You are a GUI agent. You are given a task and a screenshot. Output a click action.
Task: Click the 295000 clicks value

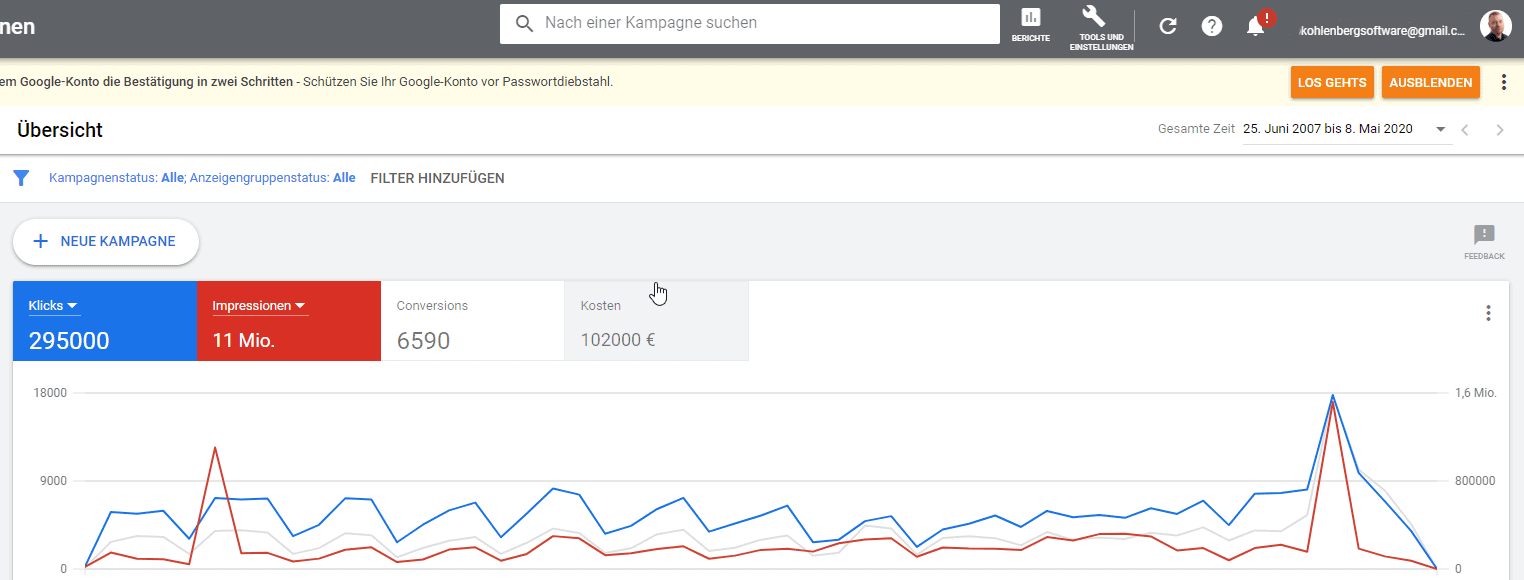(69, 341)
